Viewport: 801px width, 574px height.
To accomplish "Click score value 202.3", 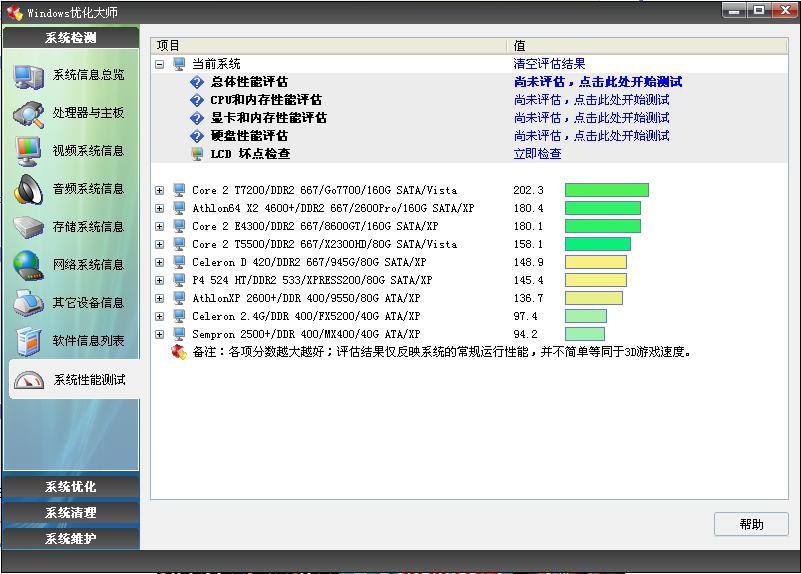I will 528,190.
